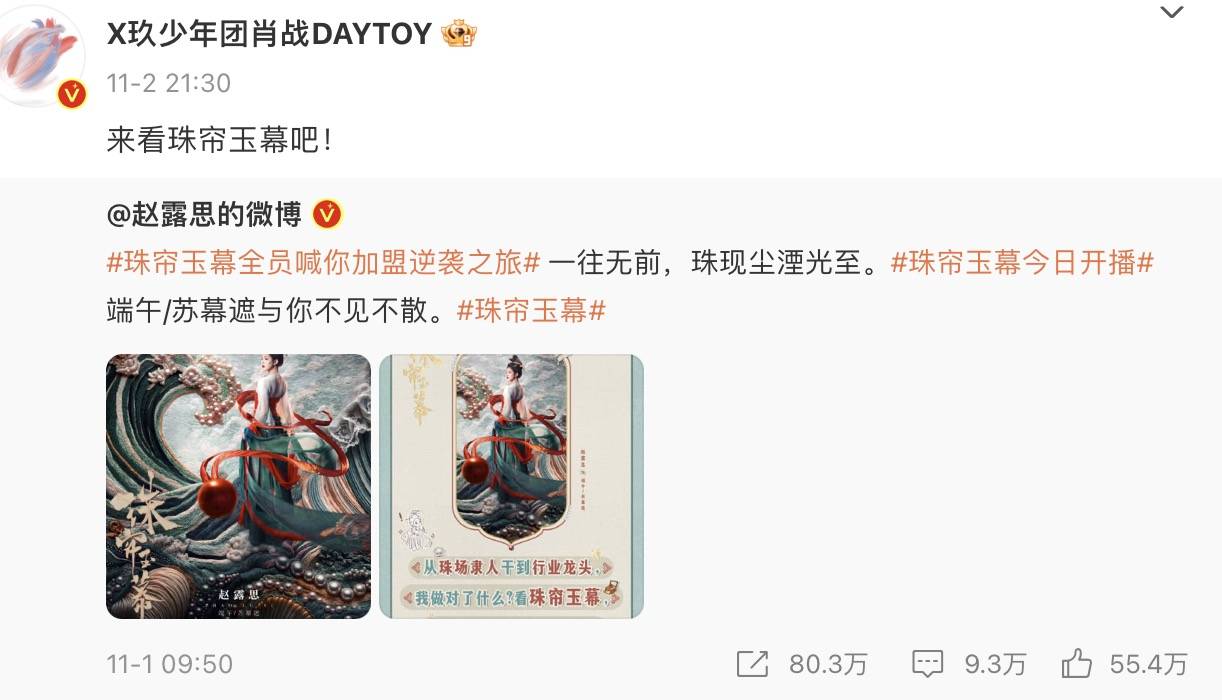The image size is (1222, 700).
Task: View the first wave poster thumbnail
Action: point(239,486)
